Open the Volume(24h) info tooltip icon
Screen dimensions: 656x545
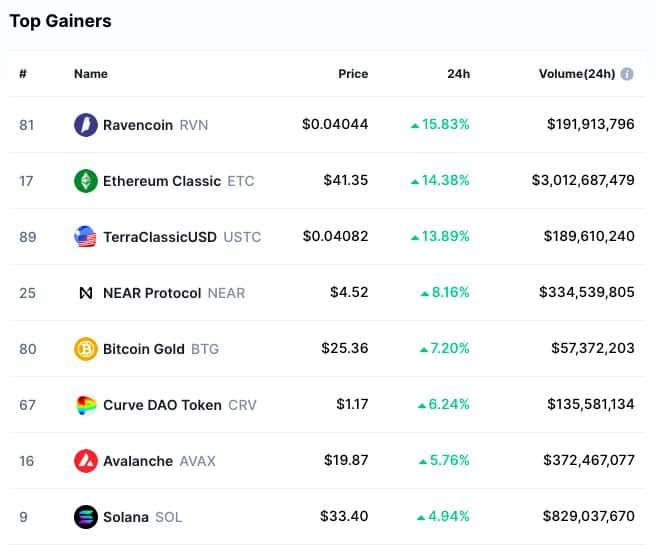(627, 74)
